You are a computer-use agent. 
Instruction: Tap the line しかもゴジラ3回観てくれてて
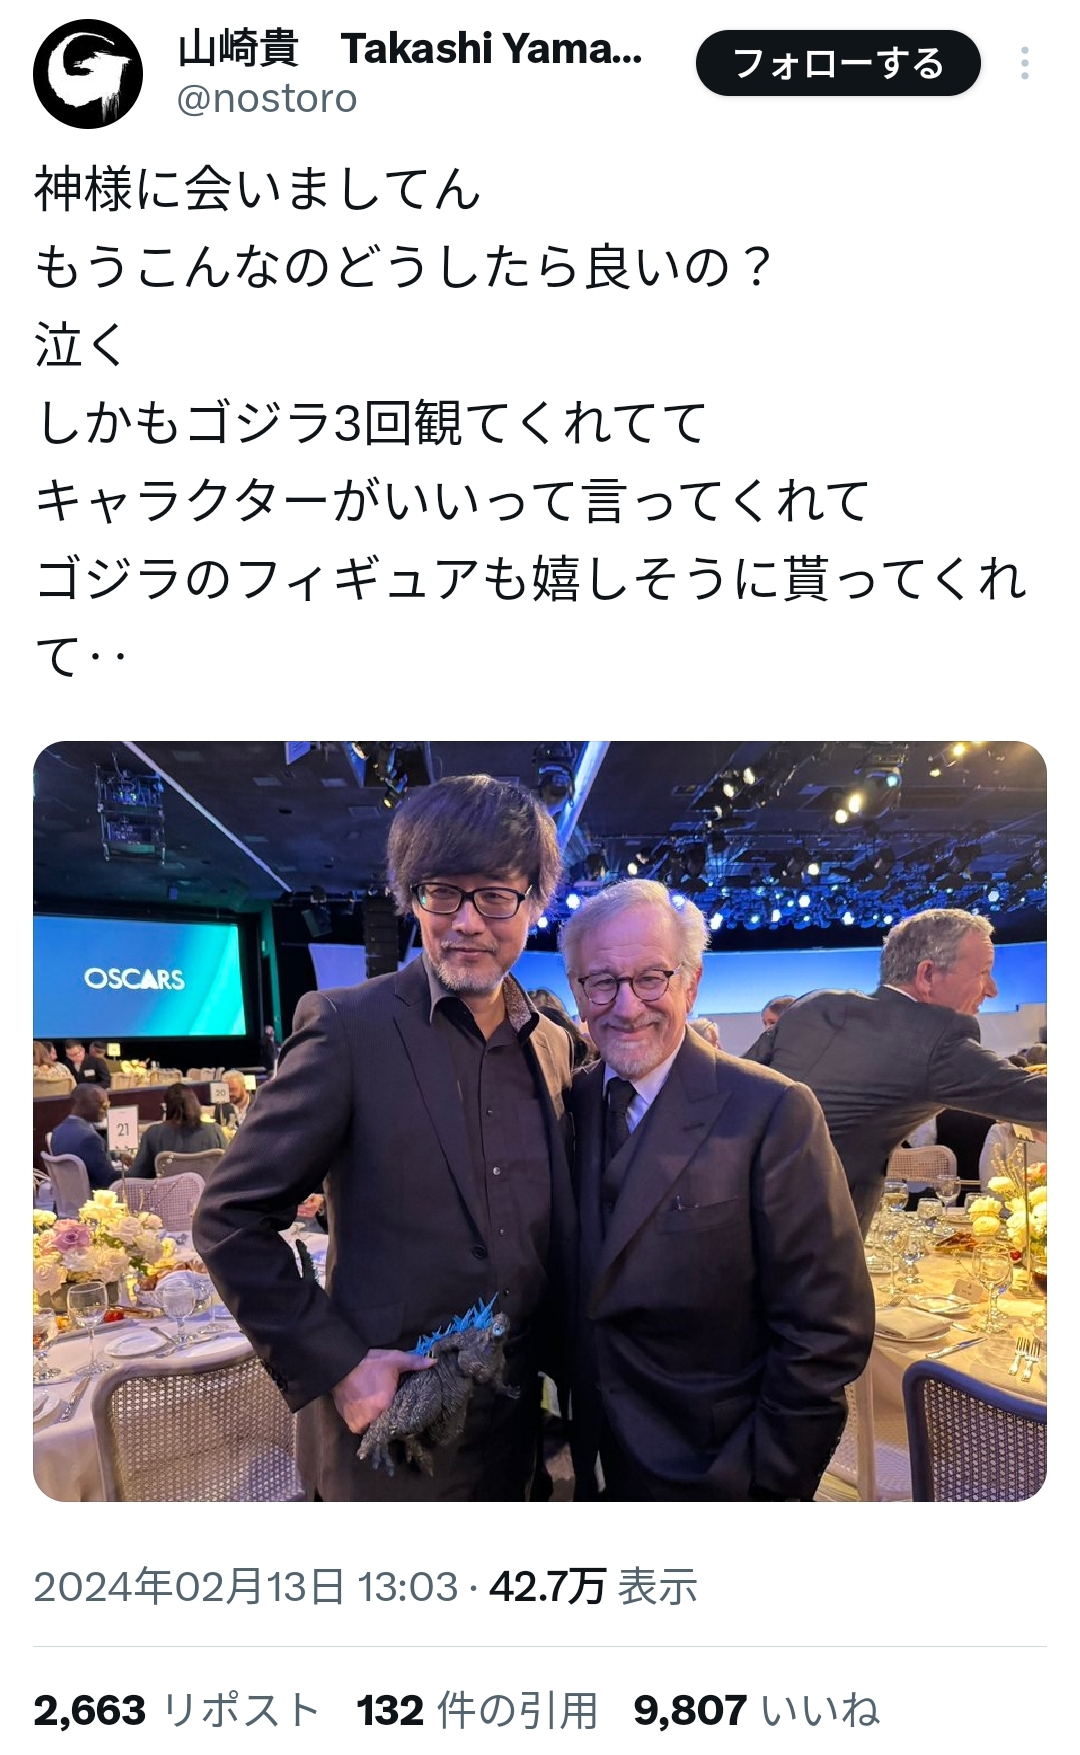371,423
